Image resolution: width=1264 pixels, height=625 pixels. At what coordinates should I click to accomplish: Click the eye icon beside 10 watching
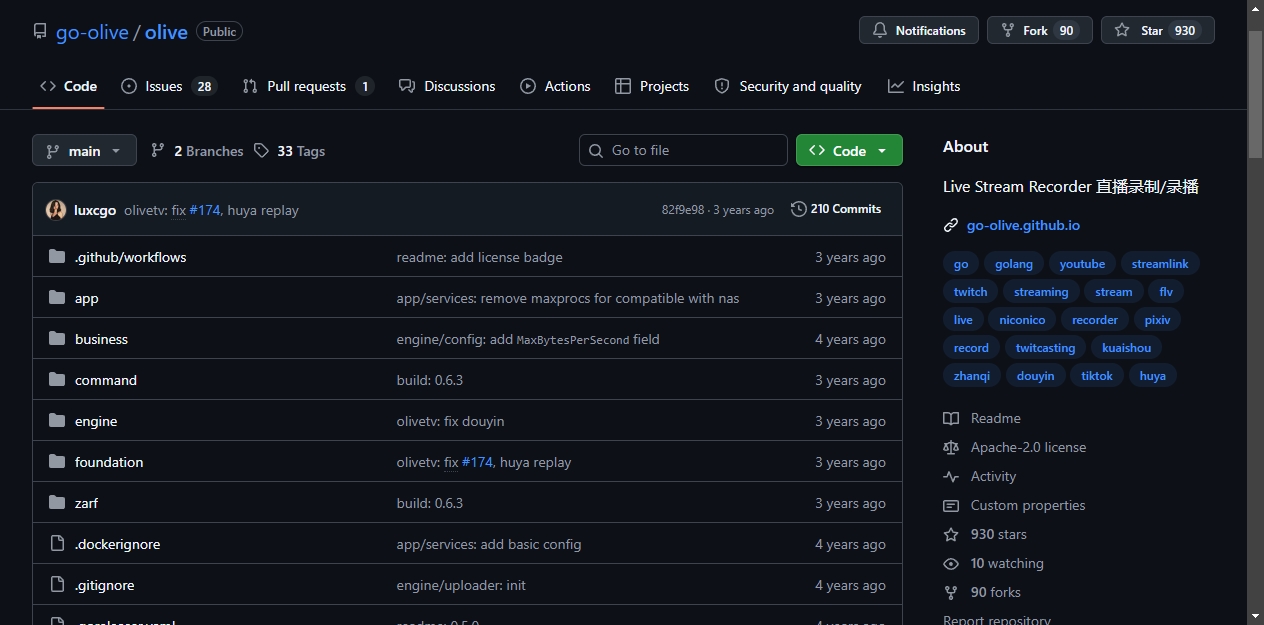click(x=951, y=563)
